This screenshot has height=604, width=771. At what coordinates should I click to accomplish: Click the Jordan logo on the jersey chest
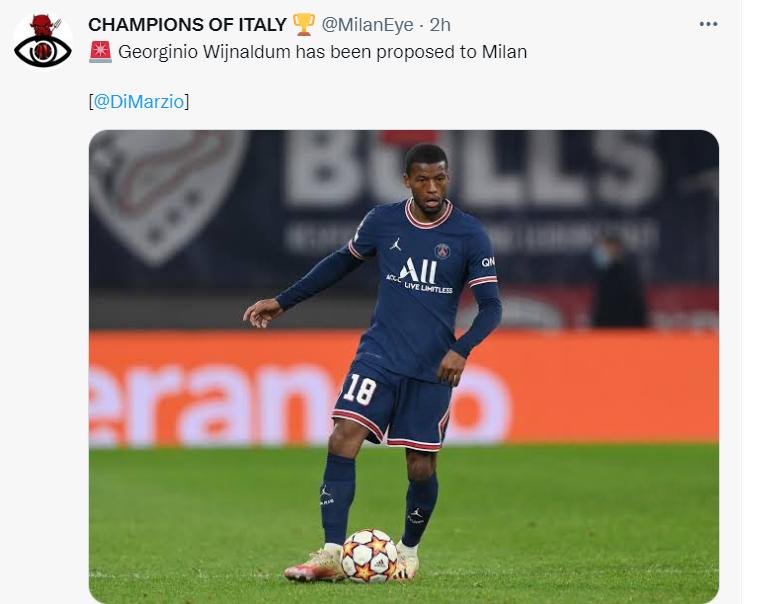click(x=396, y=244)
